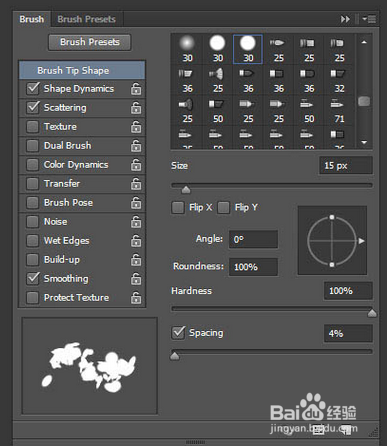Lock the Build-up setting
Viewport: 387px width, 446px height.
(136, 260)
